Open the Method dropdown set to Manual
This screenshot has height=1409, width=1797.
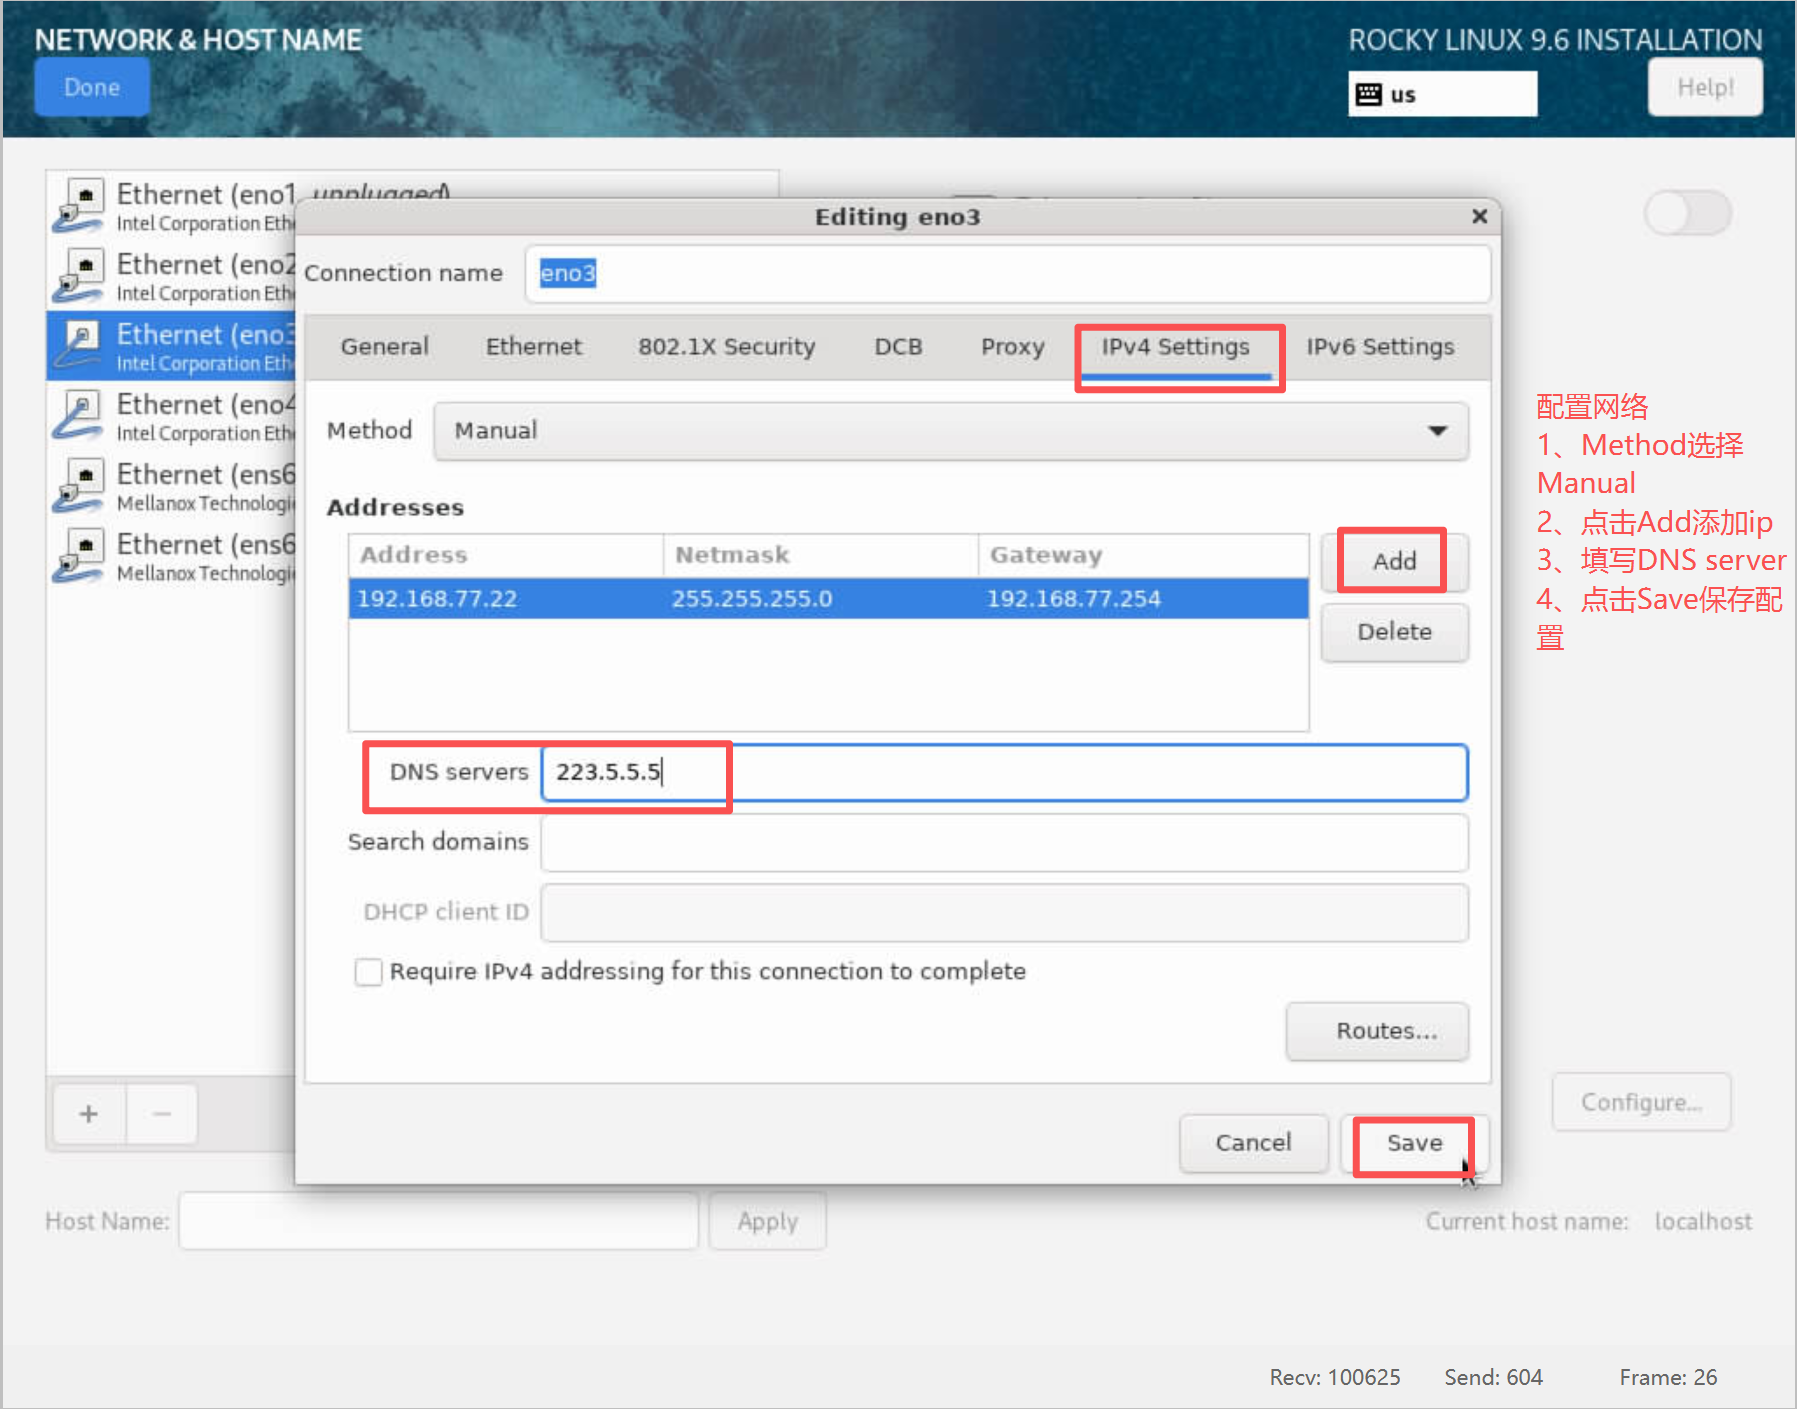[950, 431]
